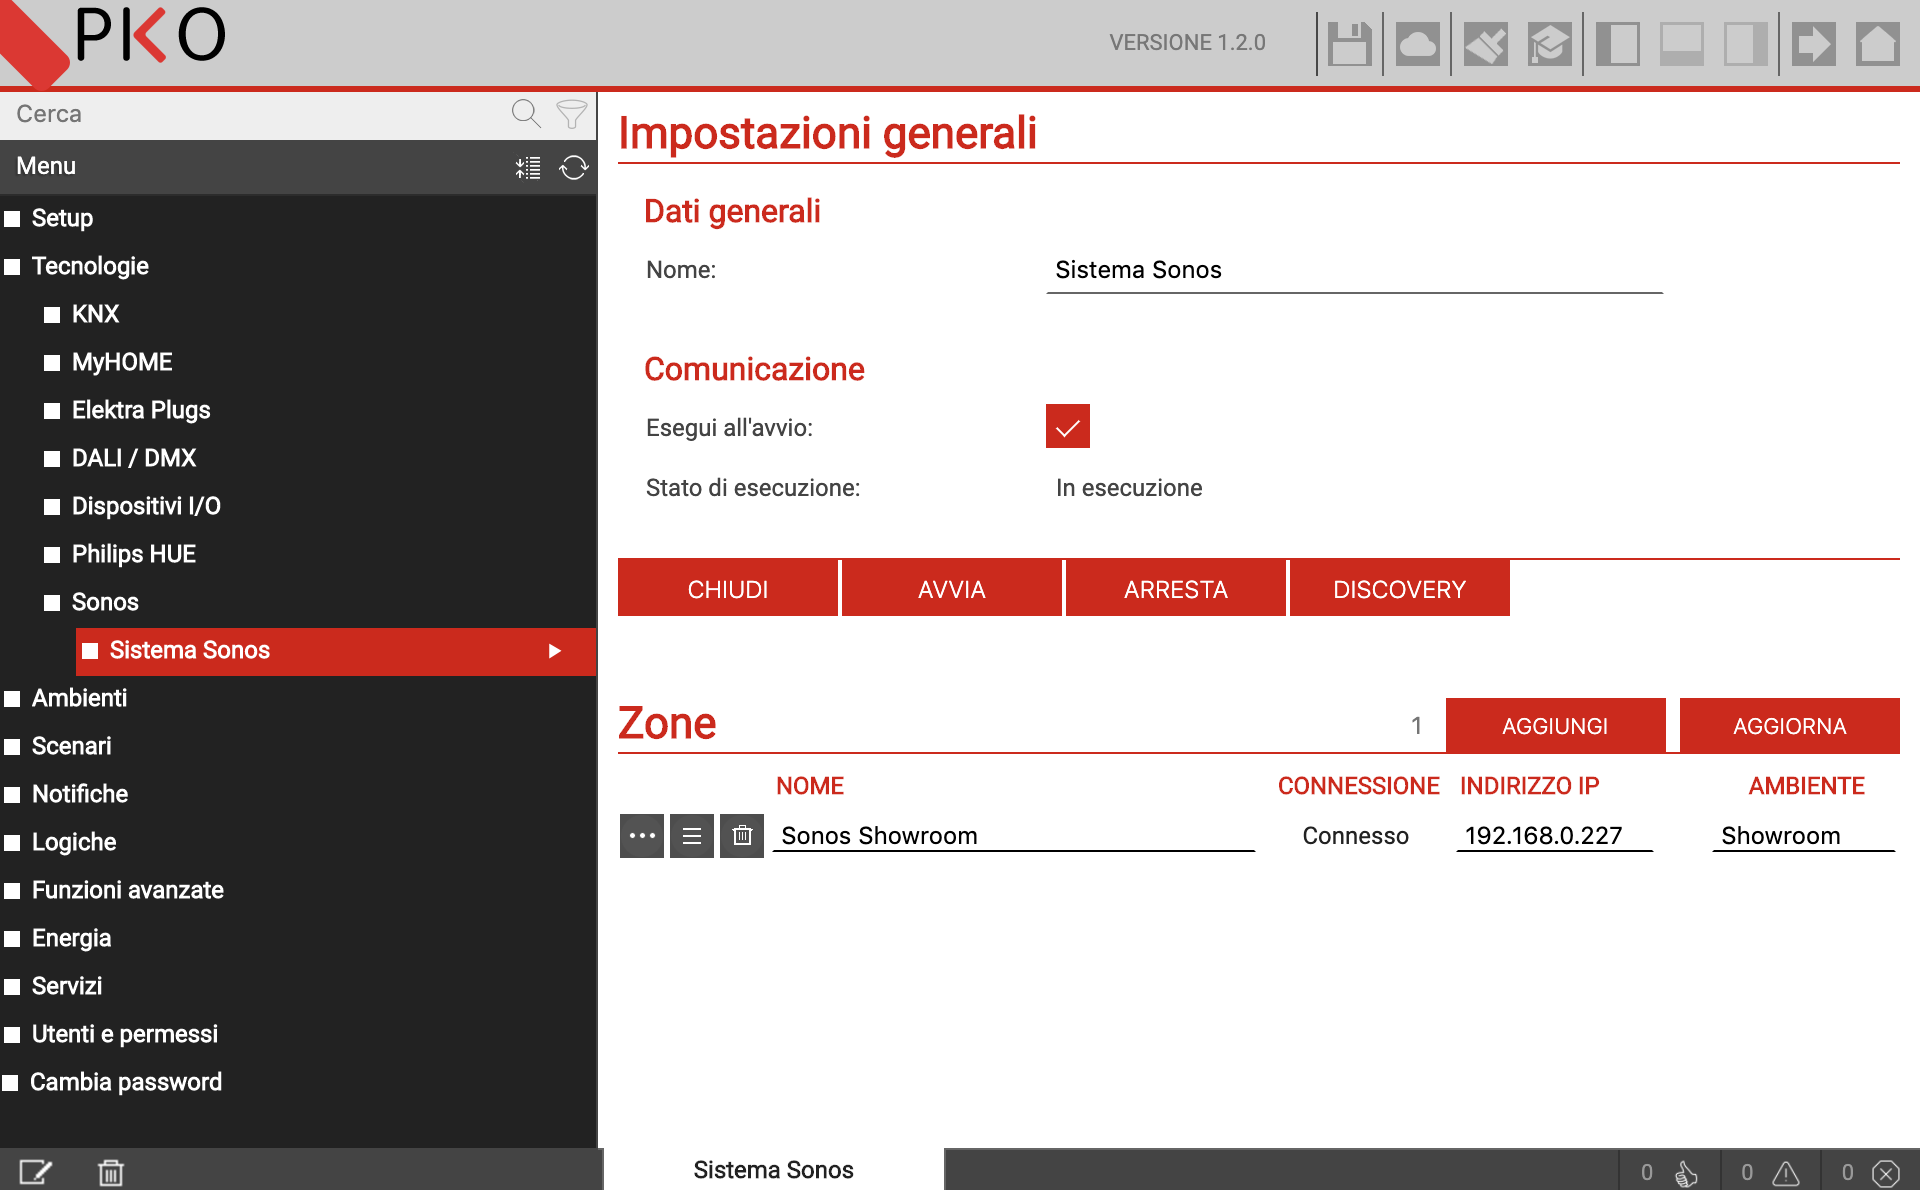Open the graduation cap tutorial icon
The height and width of the screenshot is (1190, 1920).
click(x=1549, y=44)
